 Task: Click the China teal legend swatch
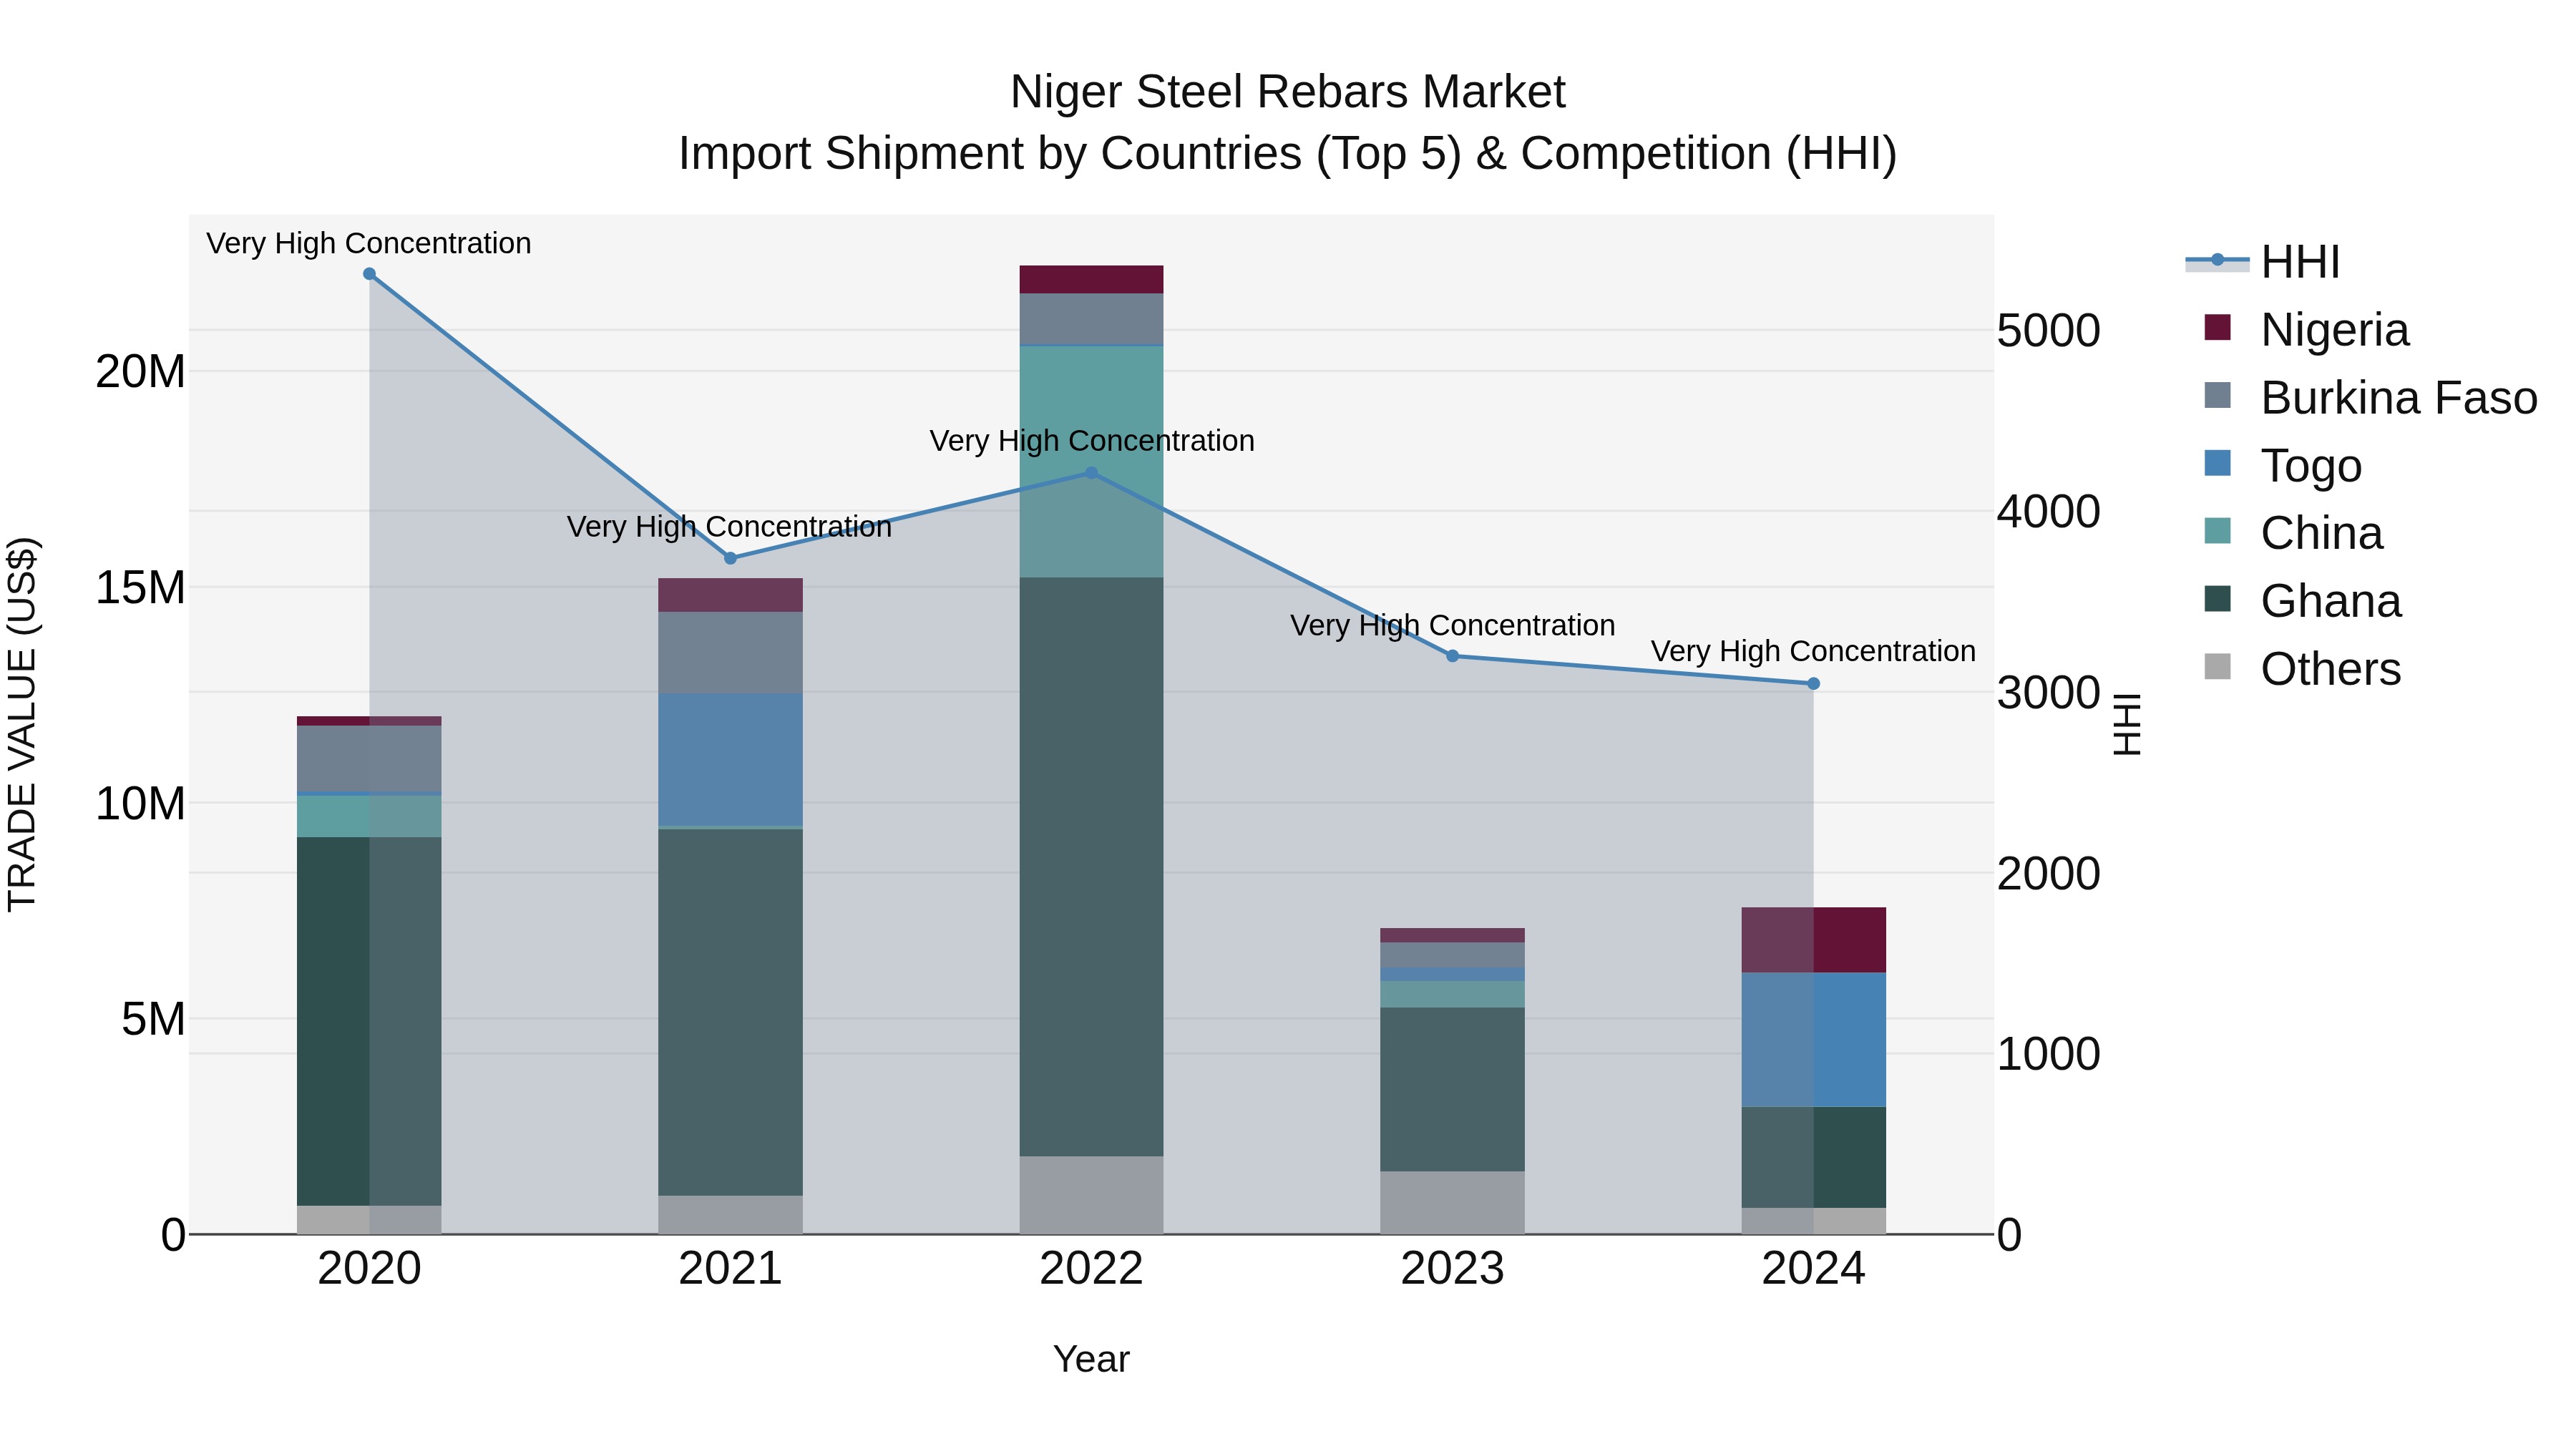point(2217,530)
